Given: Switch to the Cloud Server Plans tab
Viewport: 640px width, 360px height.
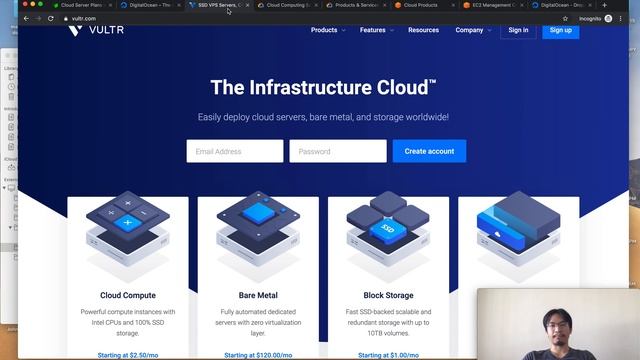Looking at the screenshot, I should tap(81, 5).
